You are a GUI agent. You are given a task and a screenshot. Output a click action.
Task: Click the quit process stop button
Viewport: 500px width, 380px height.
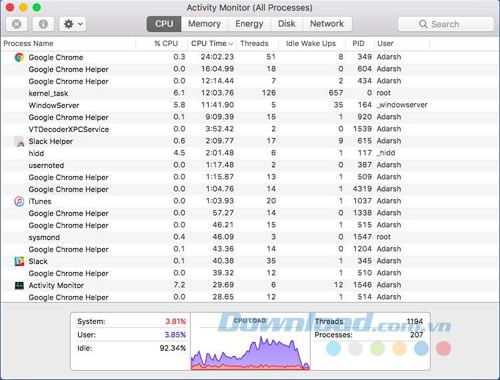coord(17,24)
